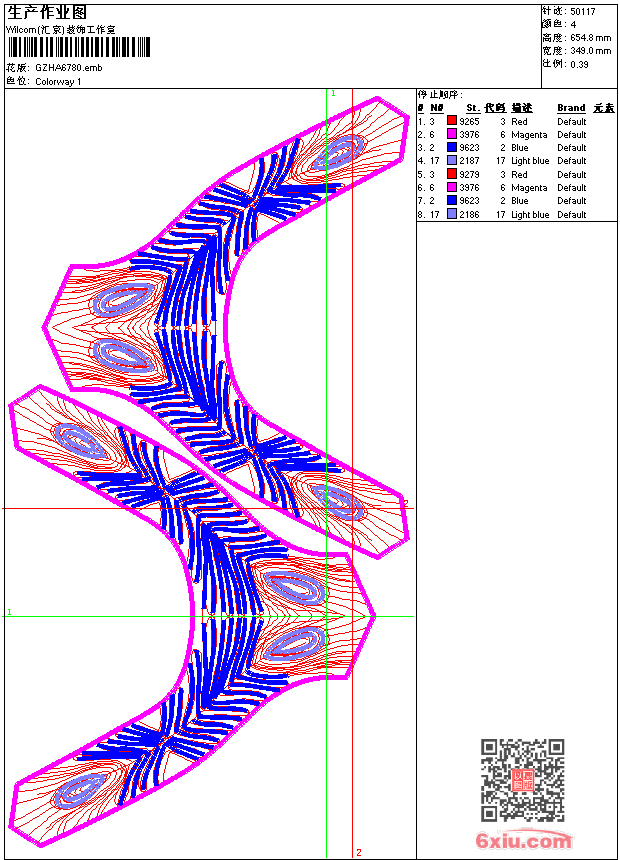Image resolution: width=620 pixels, height=860 pixels.
Task: Pick the blue swatch for stop 3
Action: (452, 147)
